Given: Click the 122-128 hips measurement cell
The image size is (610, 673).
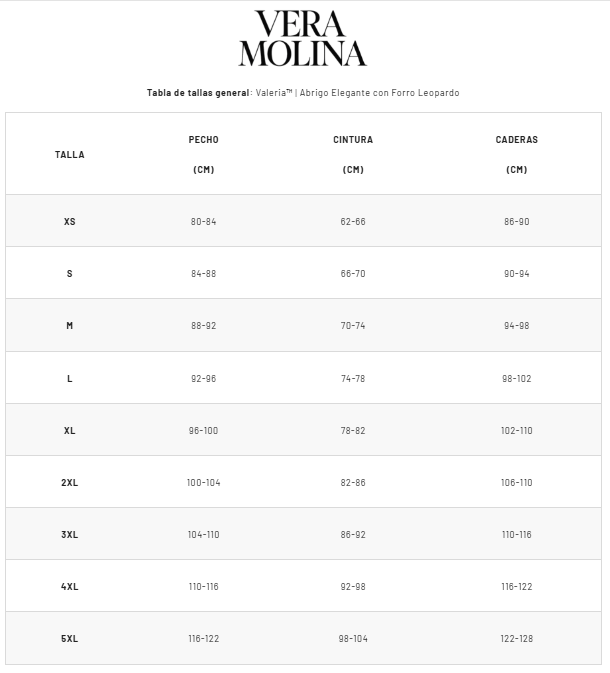Looking at the screenshot, I should pos(516,638).
